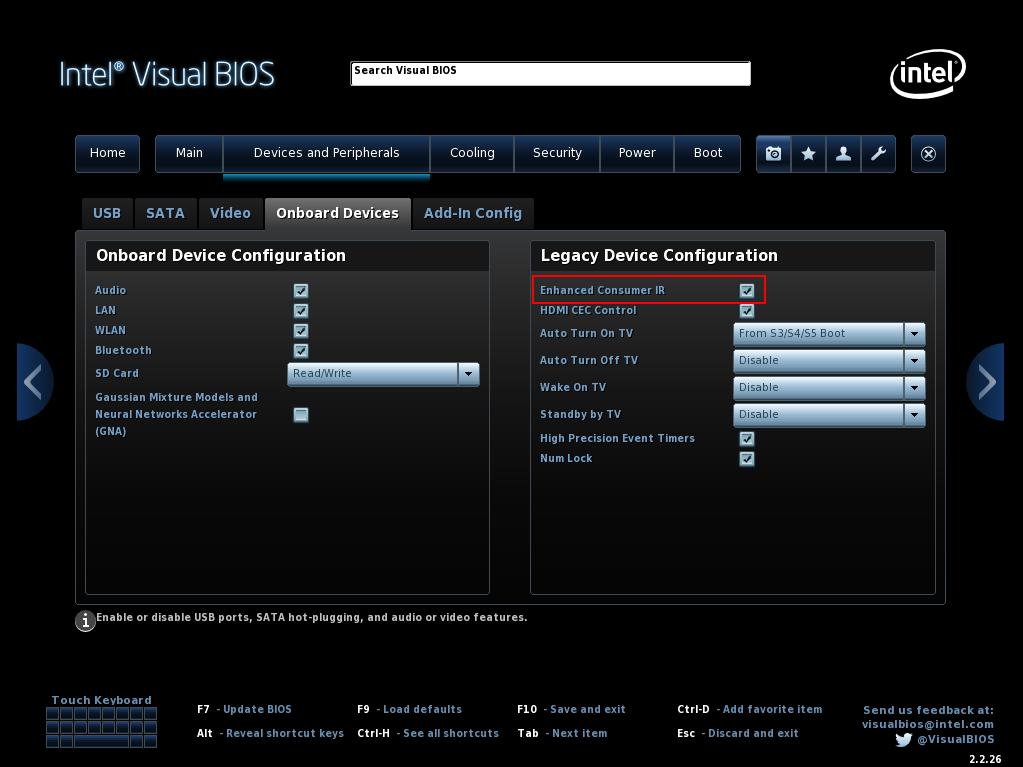Open the Cooling menu tab
The image size is (1023, 767).
coord(472,153)
